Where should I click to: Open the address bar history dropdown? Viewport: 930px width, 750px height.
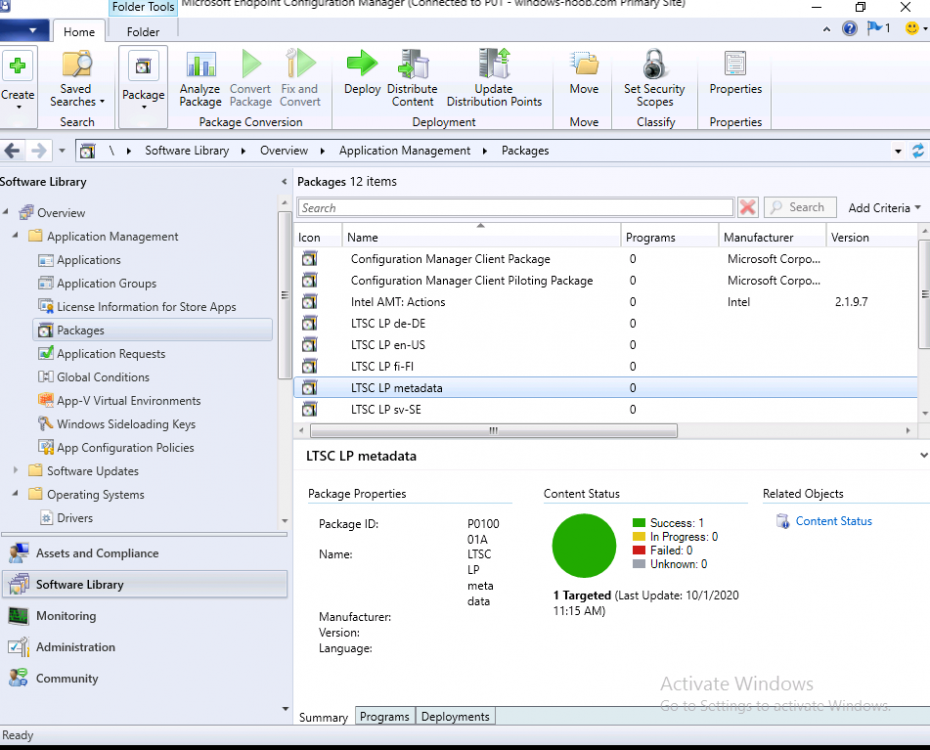point(898,151)
